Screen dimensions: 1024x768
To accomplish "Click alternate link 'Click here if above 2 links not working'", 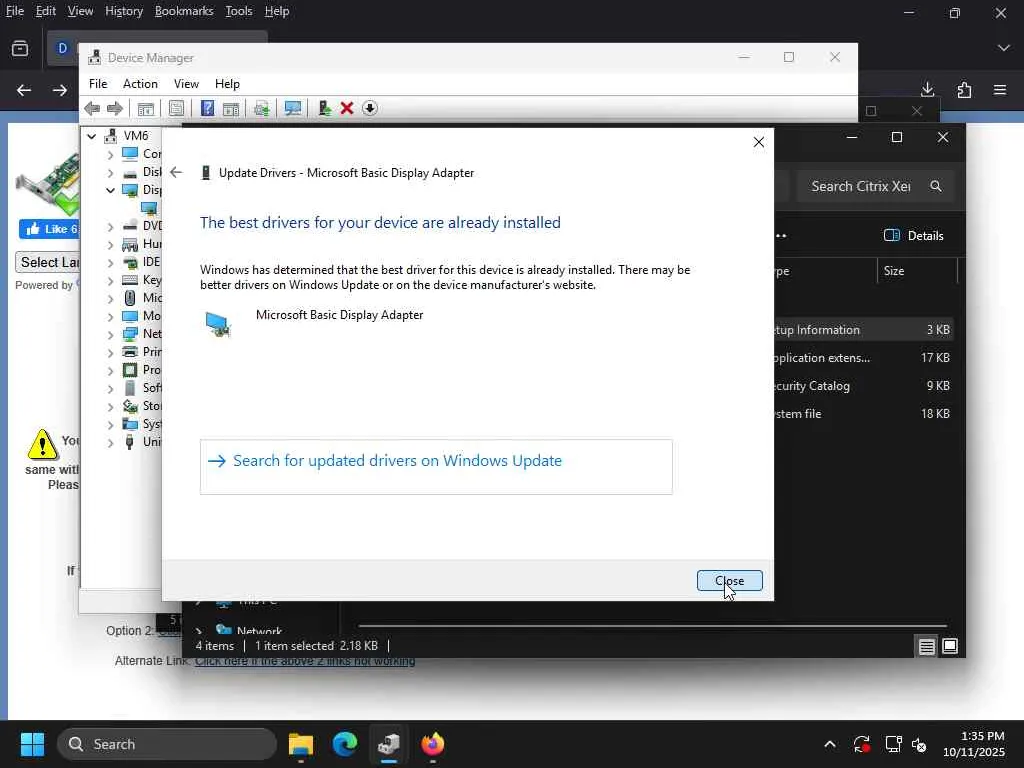I will (305, 661).
